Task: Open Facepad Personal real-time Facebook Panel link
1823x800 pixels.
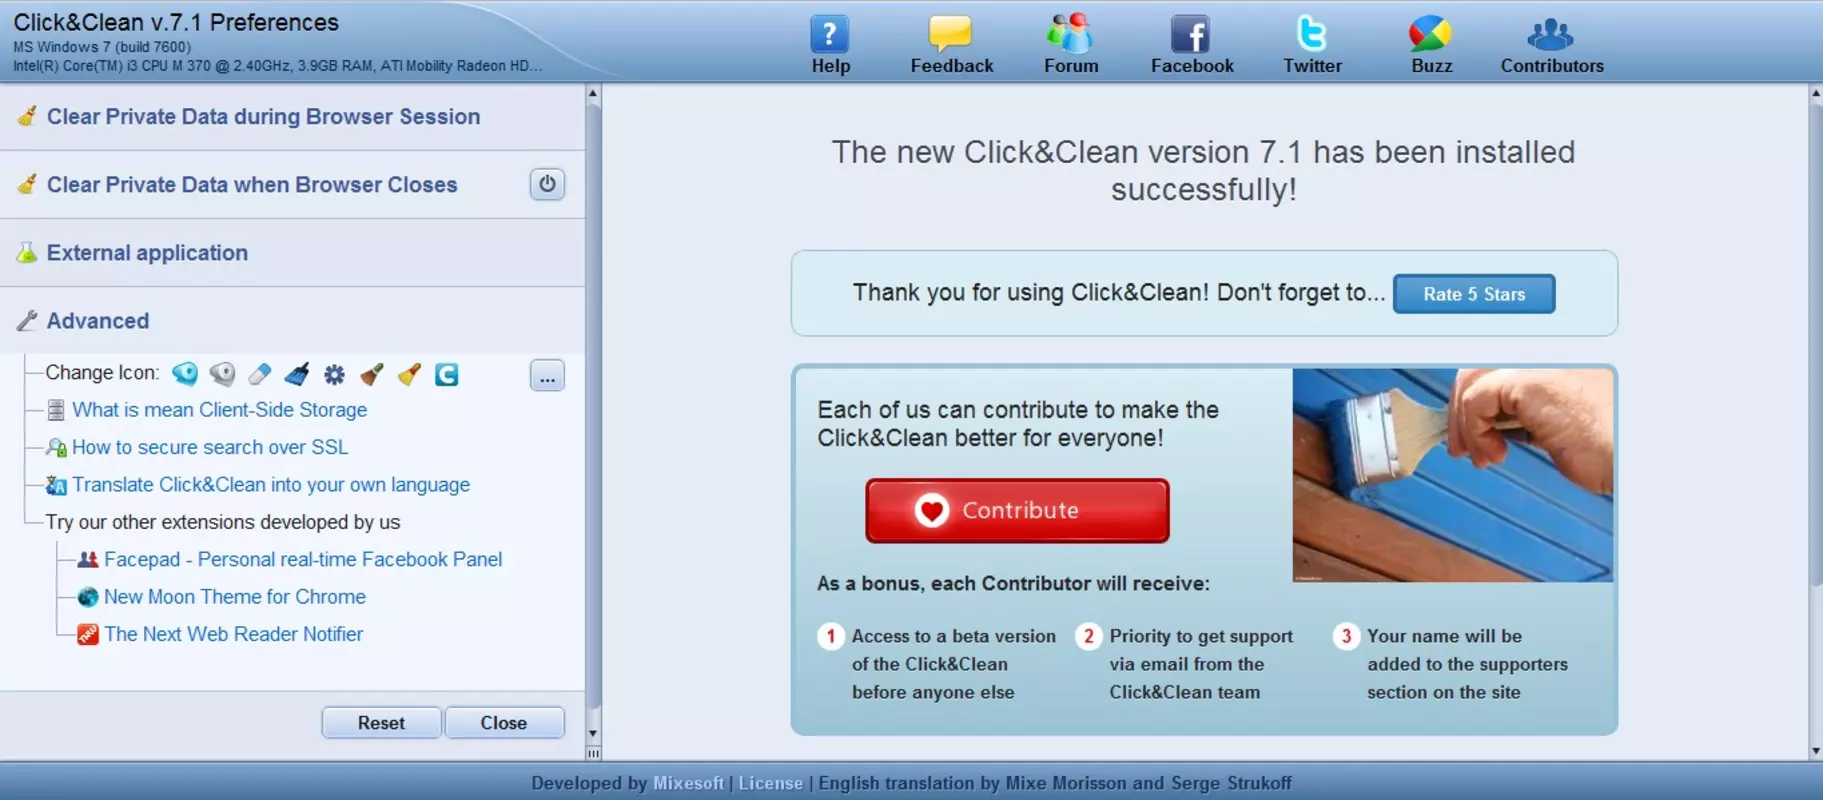Action: [x=303, y=560]
